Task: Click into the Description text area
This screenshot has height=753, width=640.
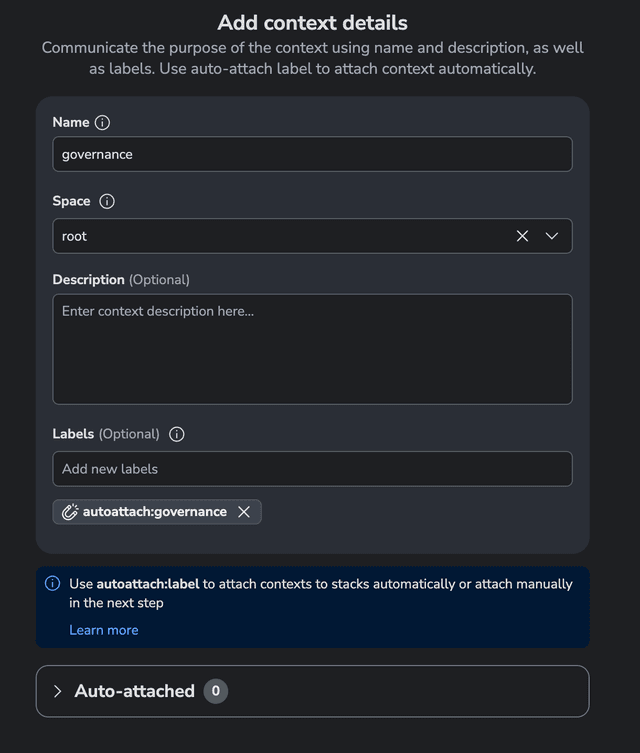Action: coord(312,349)
